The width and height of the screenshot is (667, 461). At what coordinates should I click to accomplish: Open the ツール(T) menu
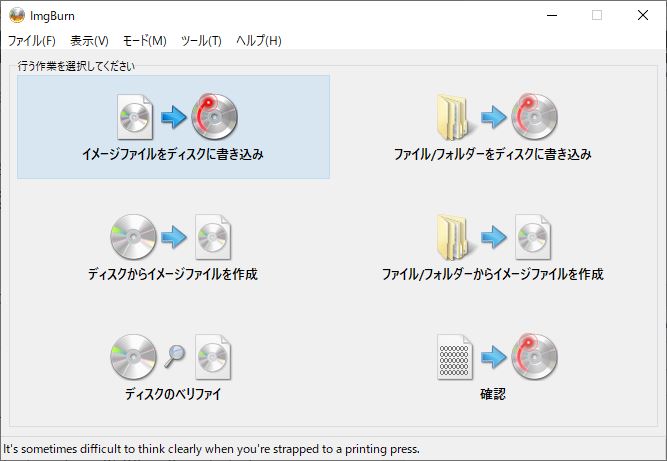(201, 41)
